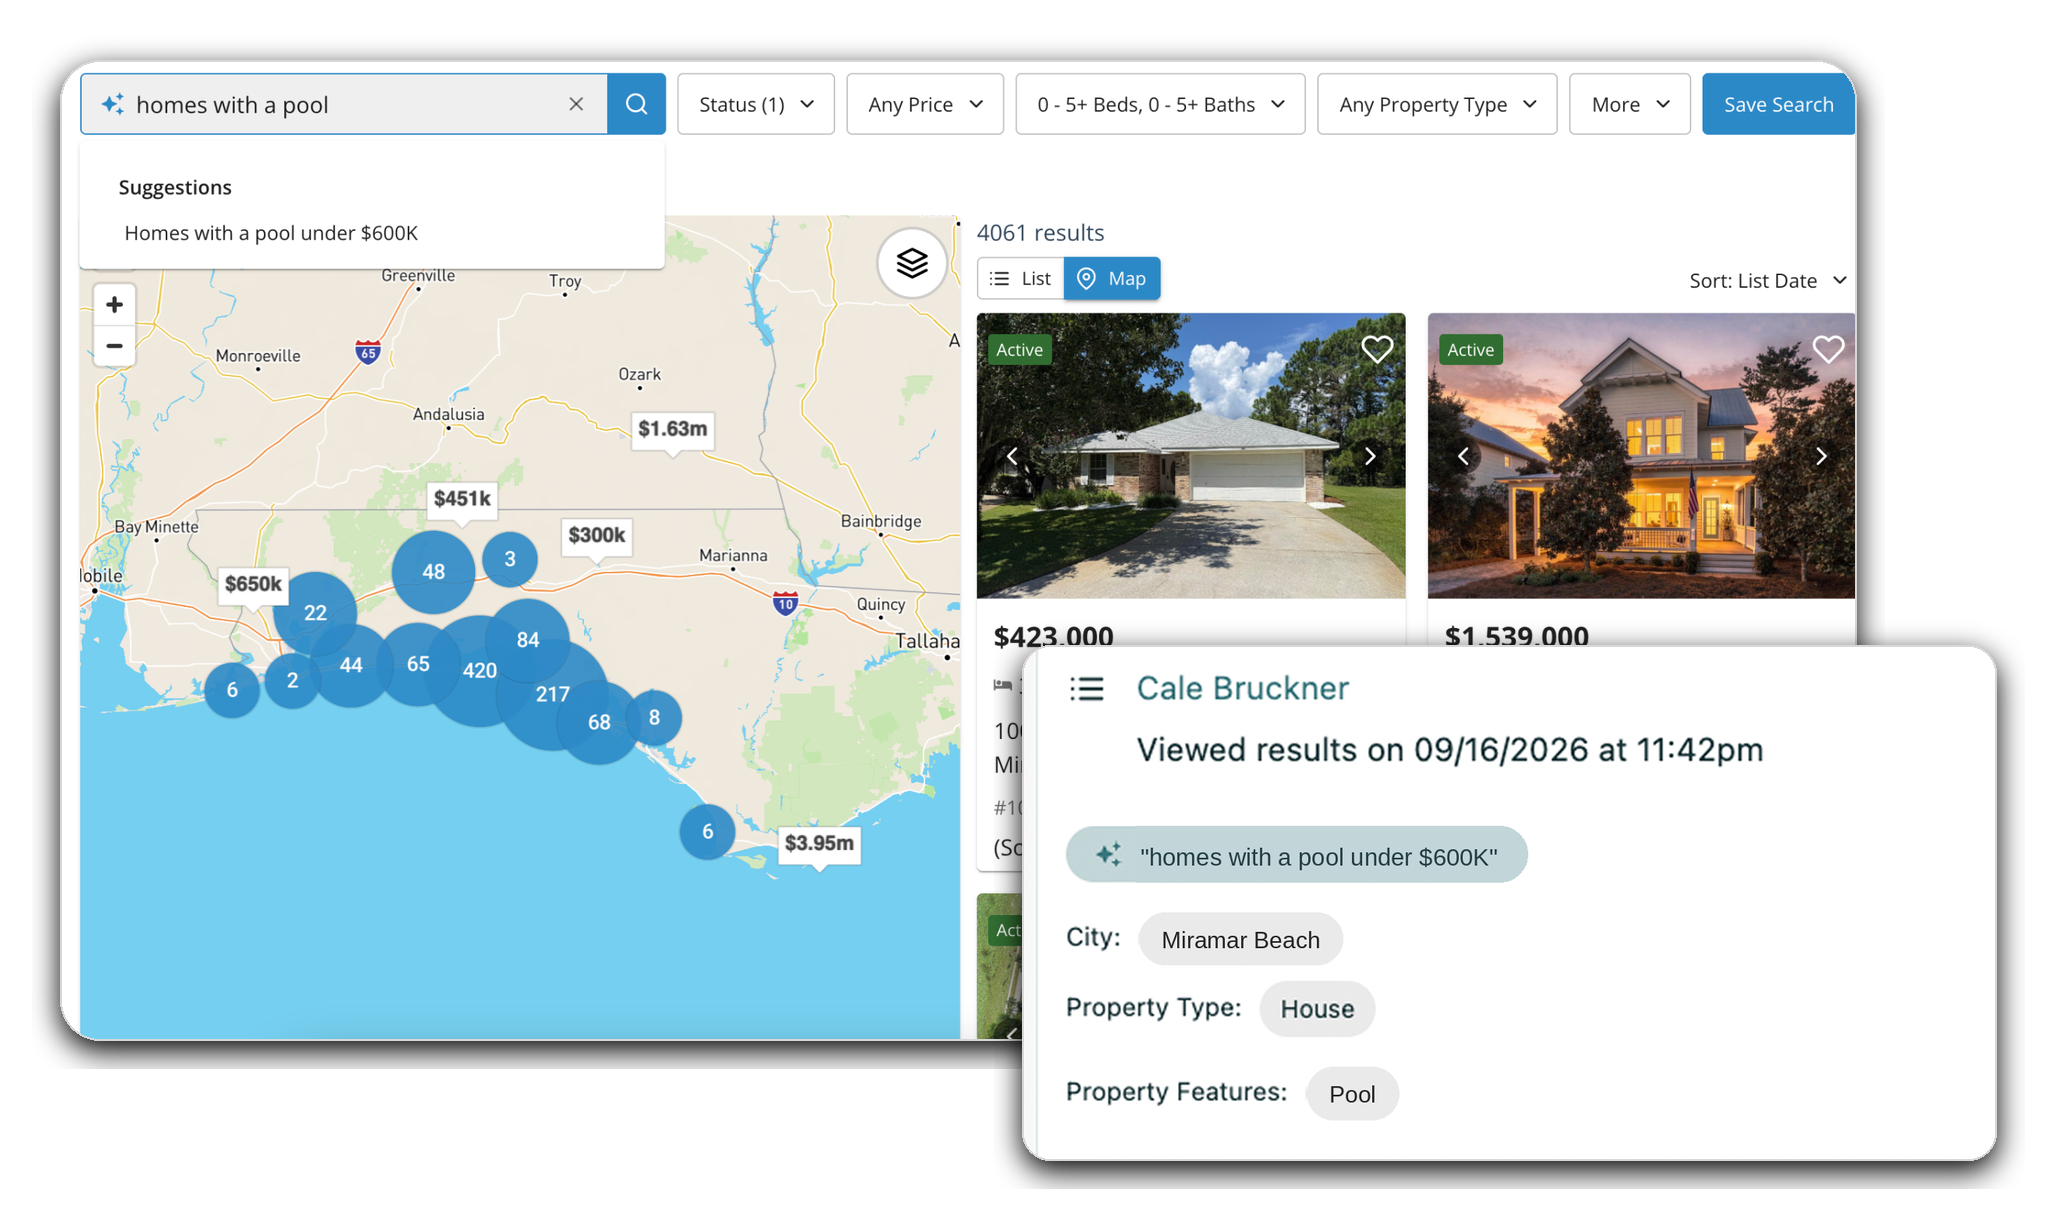Open the Sort: List Date dropdown
Screen dimensions: 2057x1221
(1767, 281)
